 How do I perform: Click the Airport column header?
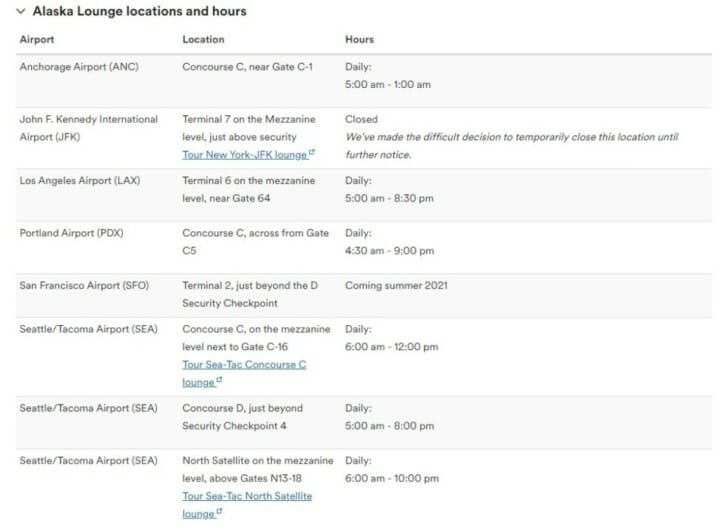pos(37,40)
